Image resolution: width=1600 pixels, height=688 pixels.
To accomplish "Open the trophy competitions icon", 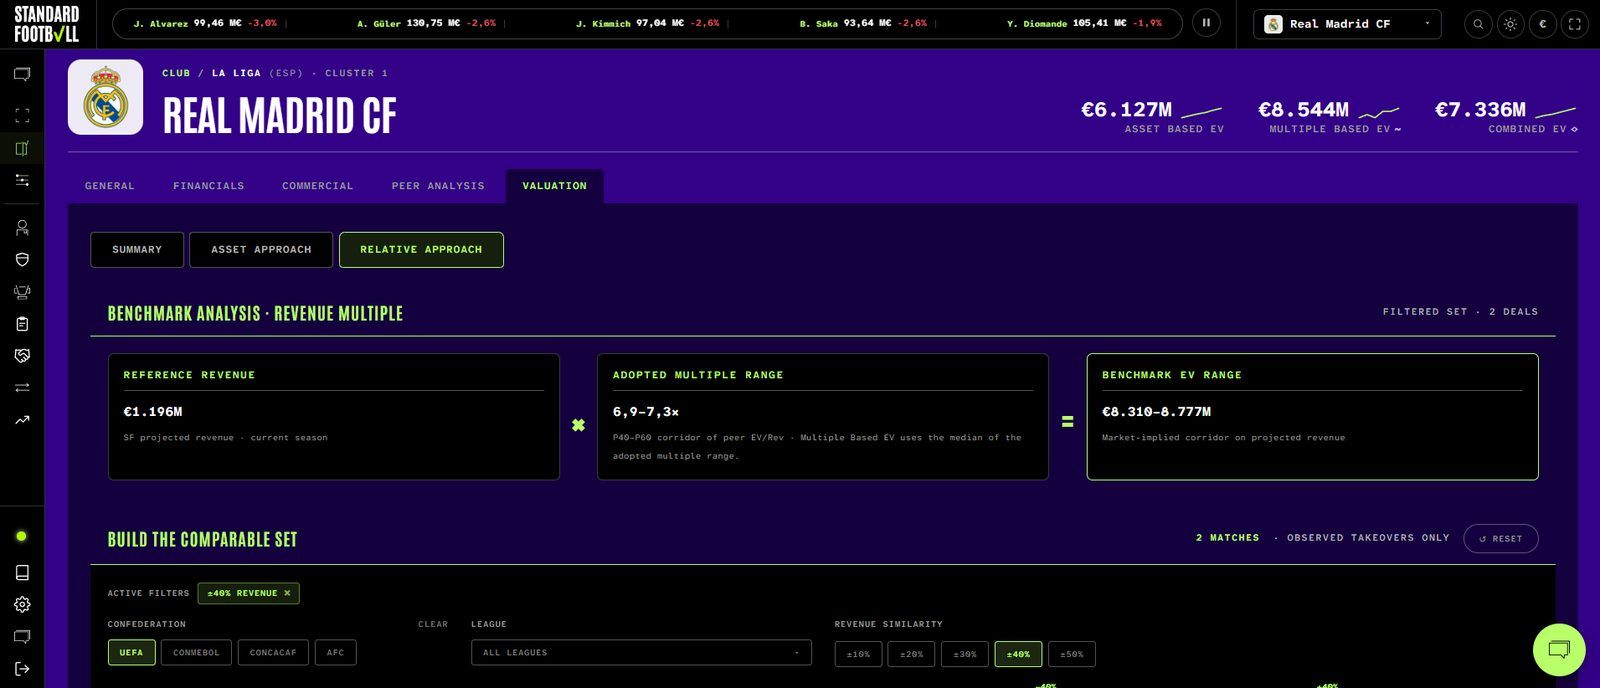I will pos(22,292).
